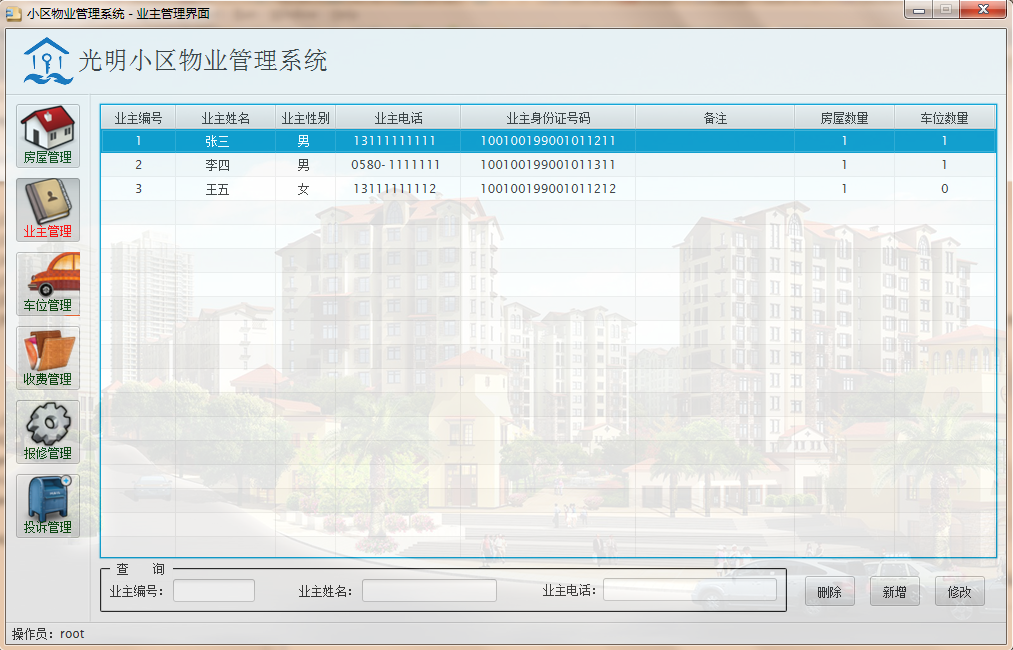Screen dimensions: 1013x650
Task: Open 业主管理 owner management icon
Action: tap(48, 210)
